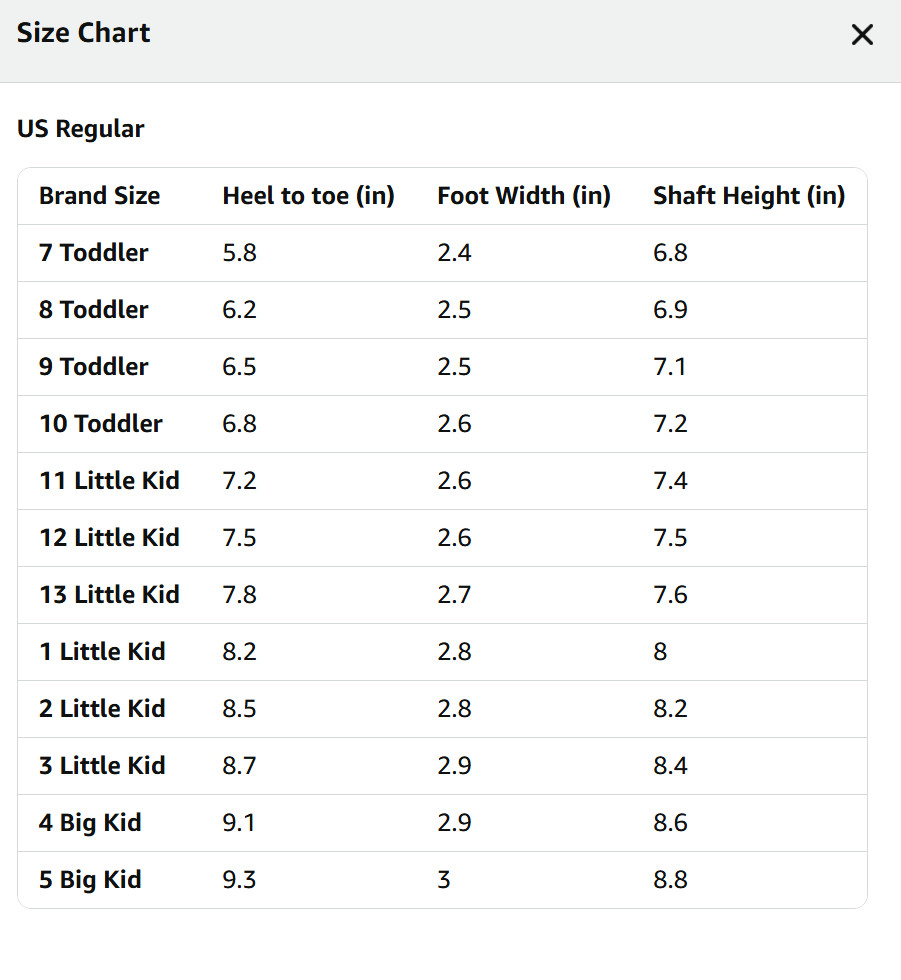Click the 12 Little Kid label
901x980 pixels.
coord(109,538)
